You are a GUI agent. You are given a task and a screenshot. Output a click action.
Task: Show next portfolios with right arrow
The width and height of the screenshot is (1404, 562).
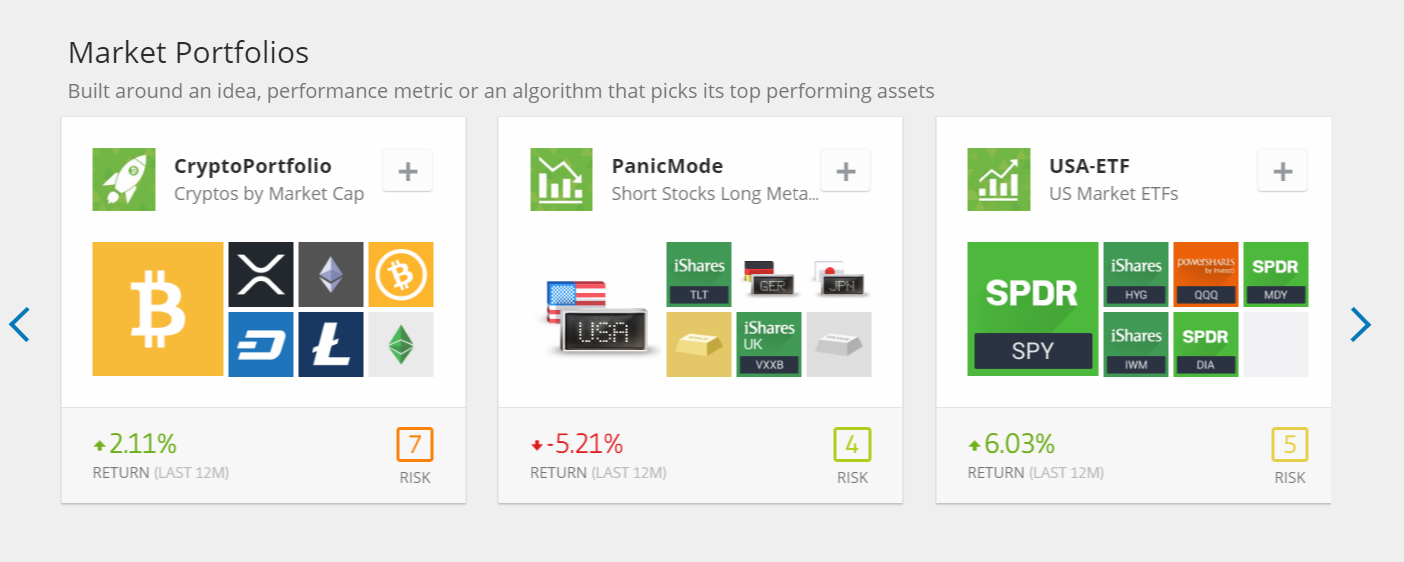click(x=1360, y=324)
